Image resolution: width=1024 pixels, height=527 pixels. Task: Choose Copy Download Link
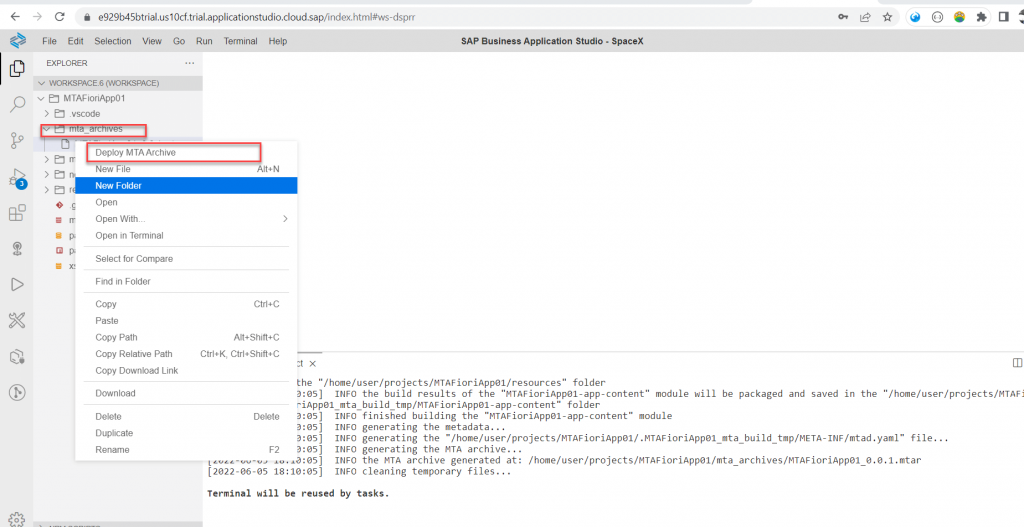[187, 370]
